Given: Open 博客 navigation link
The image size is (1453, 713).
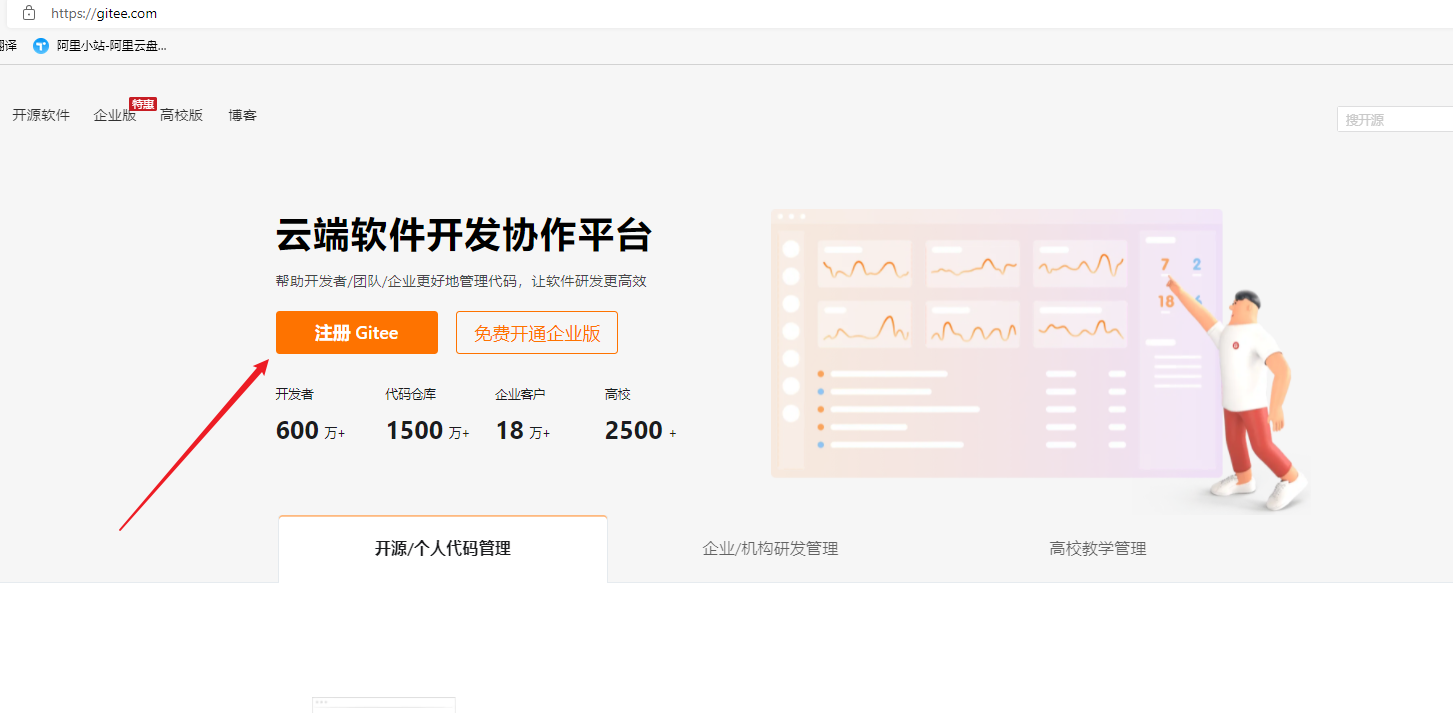Looking at the screenshot, I should (x=242, y=115).
